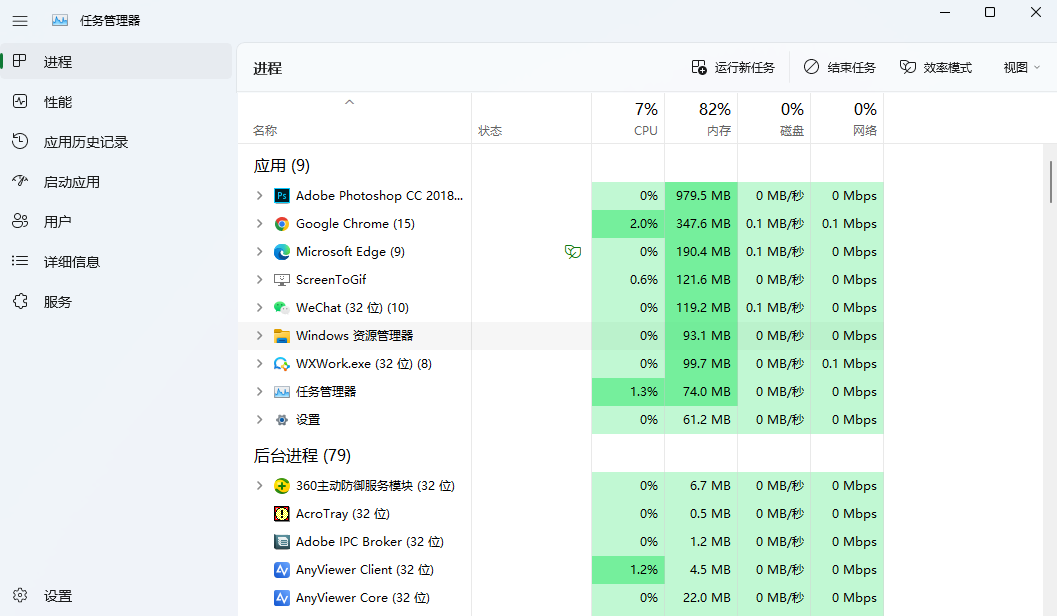1057x616 pixels.
Task: Click the AnyViewer Client icon
Action: [282, 570]
